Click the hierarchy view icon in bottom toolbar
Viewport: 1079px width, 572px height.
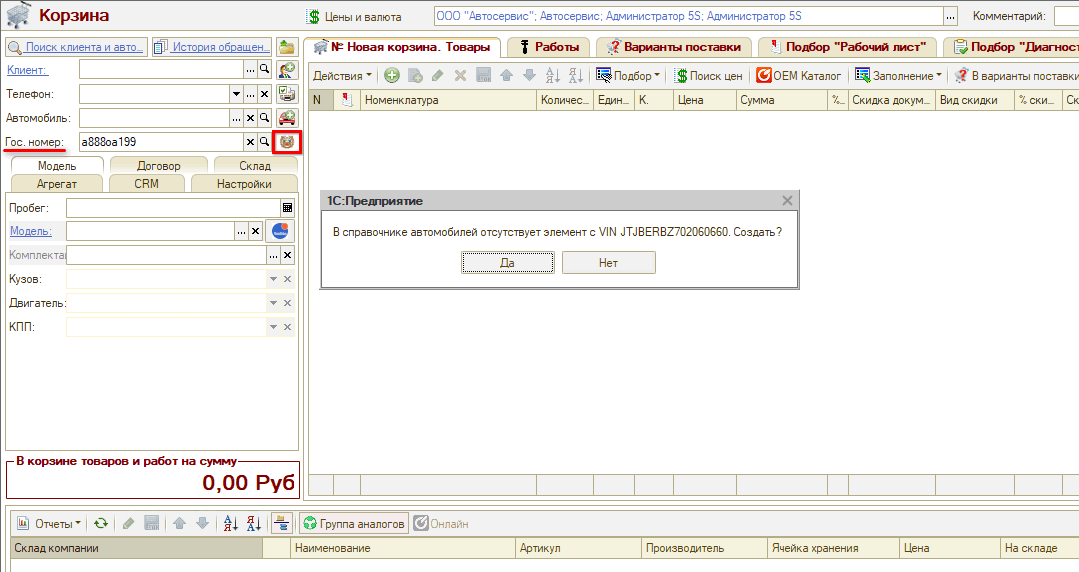pyautogui.click(x=282, y=524)
